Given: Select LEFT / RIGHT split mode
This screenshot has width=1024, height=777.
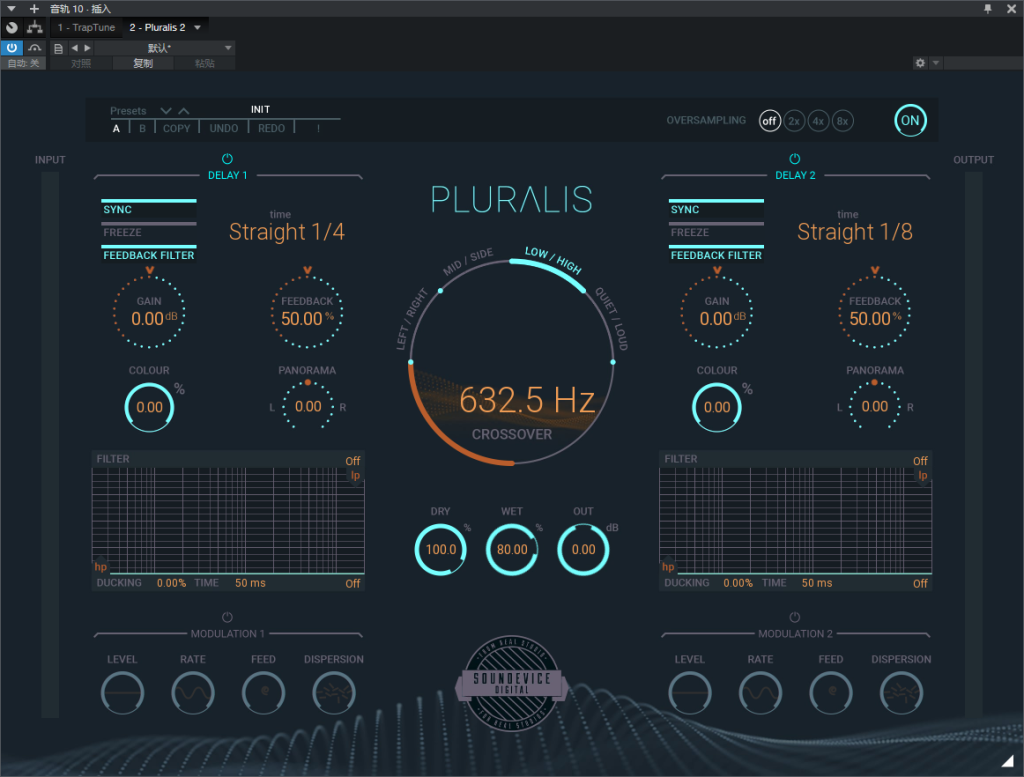Looking at the screenshot, I should click(x=411, y=319).
